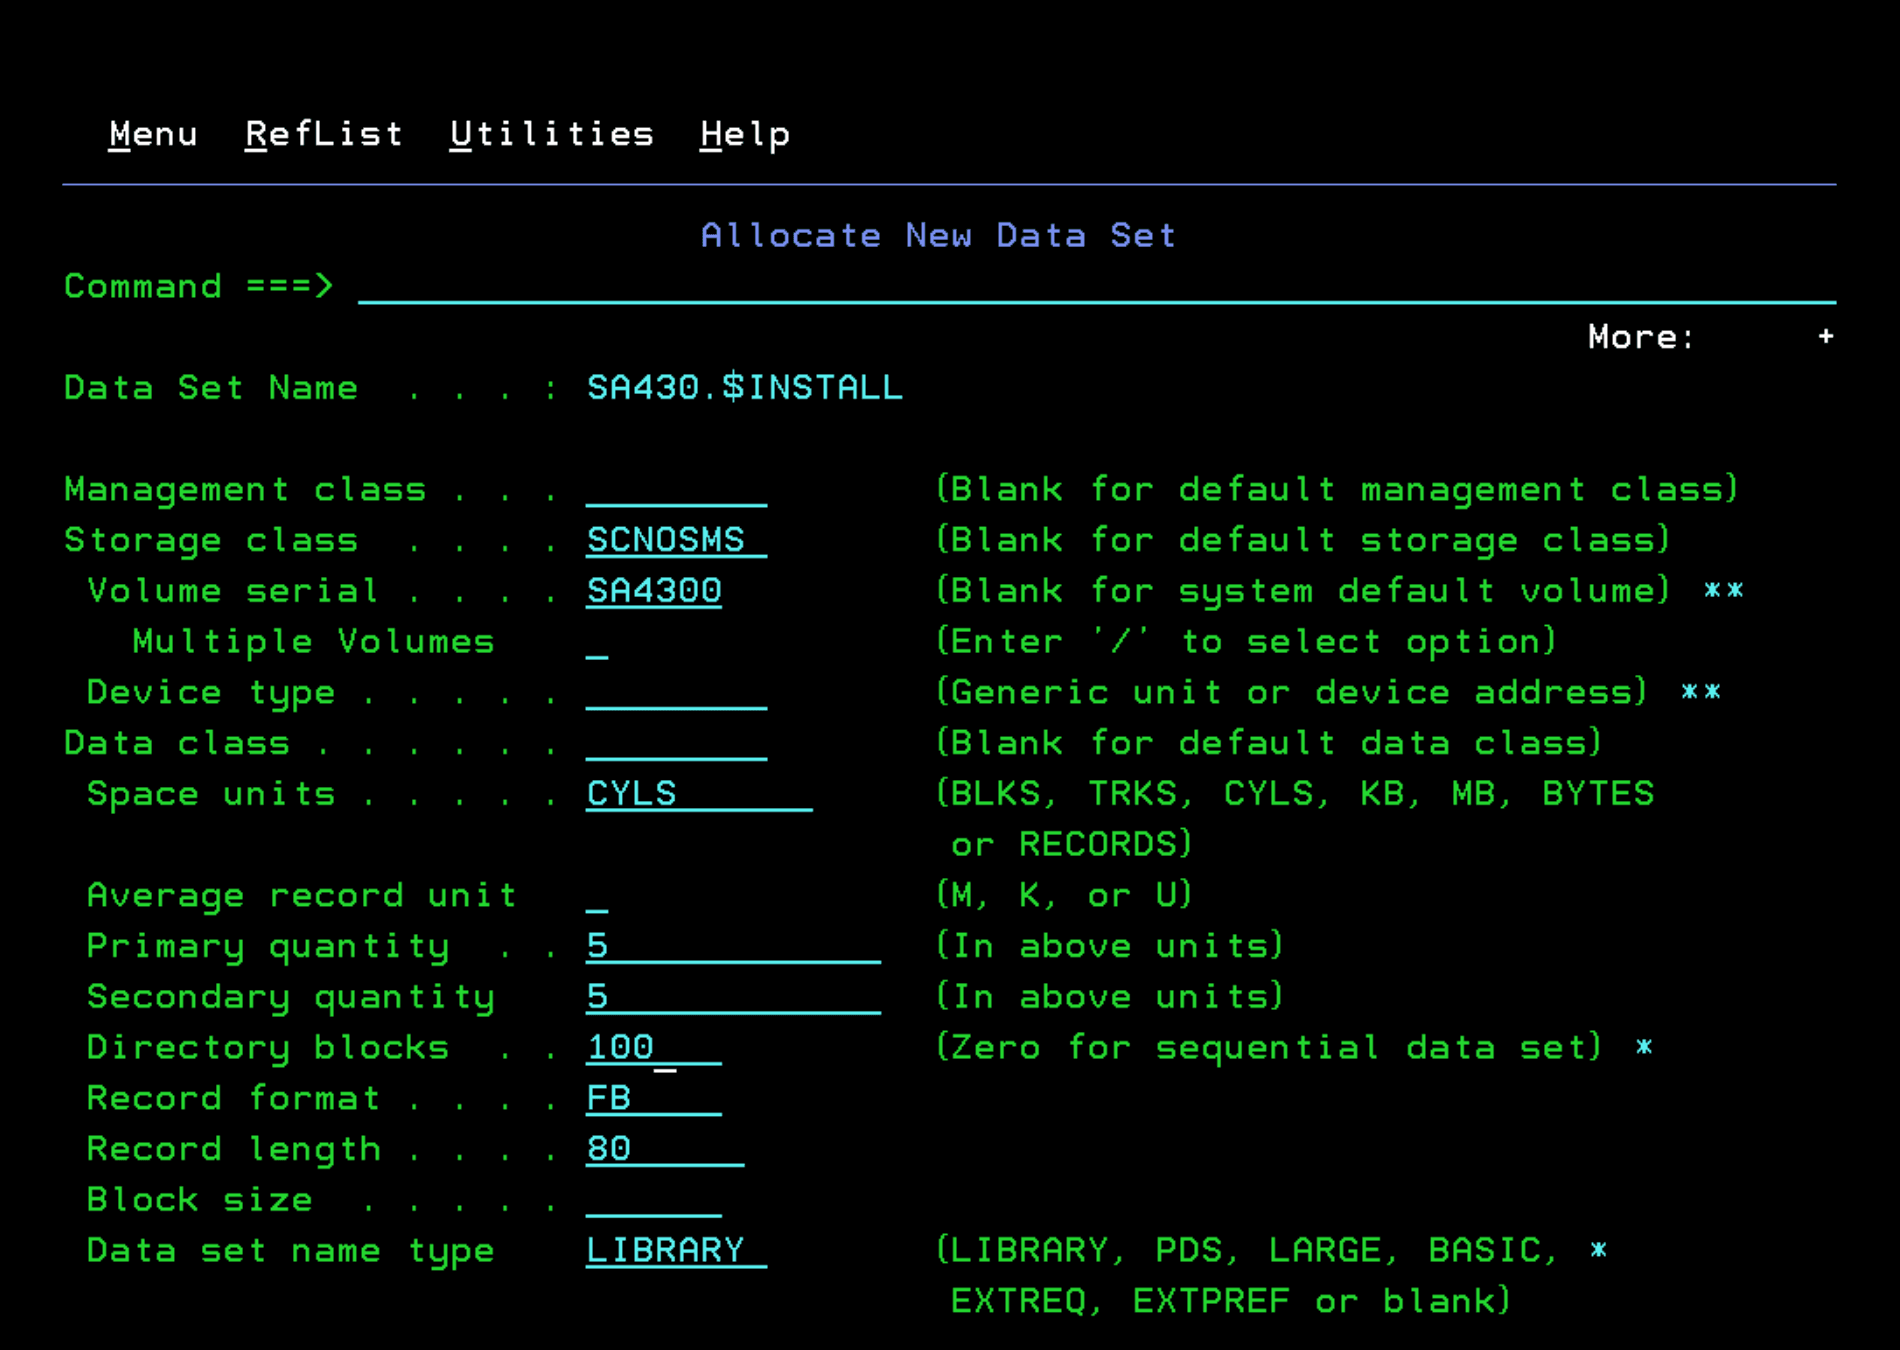Open the Menu action bar item
1900x1350 pixels.
click(152, 133)
